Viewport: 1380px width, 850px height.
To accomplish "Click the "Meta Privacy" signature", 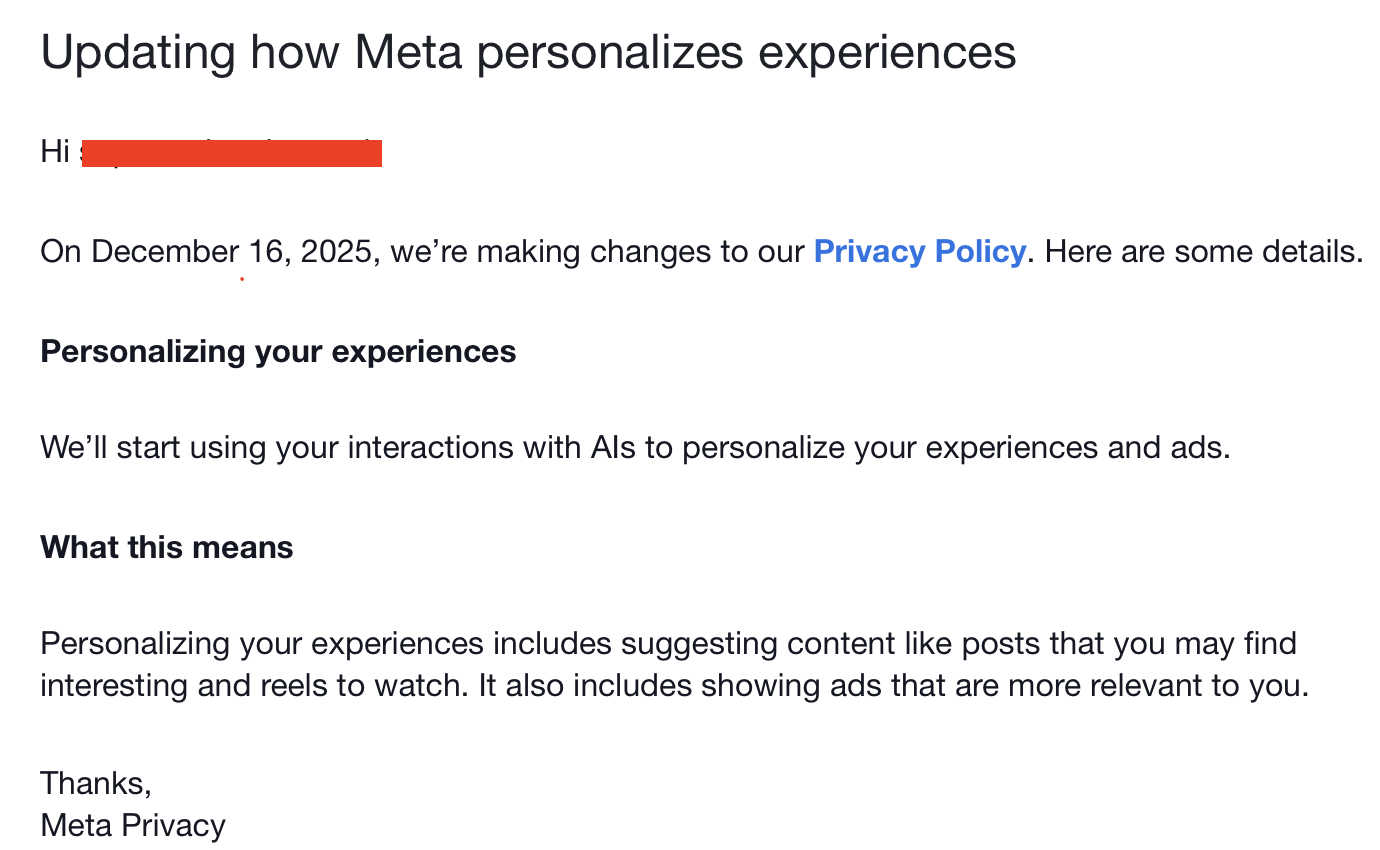I will [x=132, y=825].
